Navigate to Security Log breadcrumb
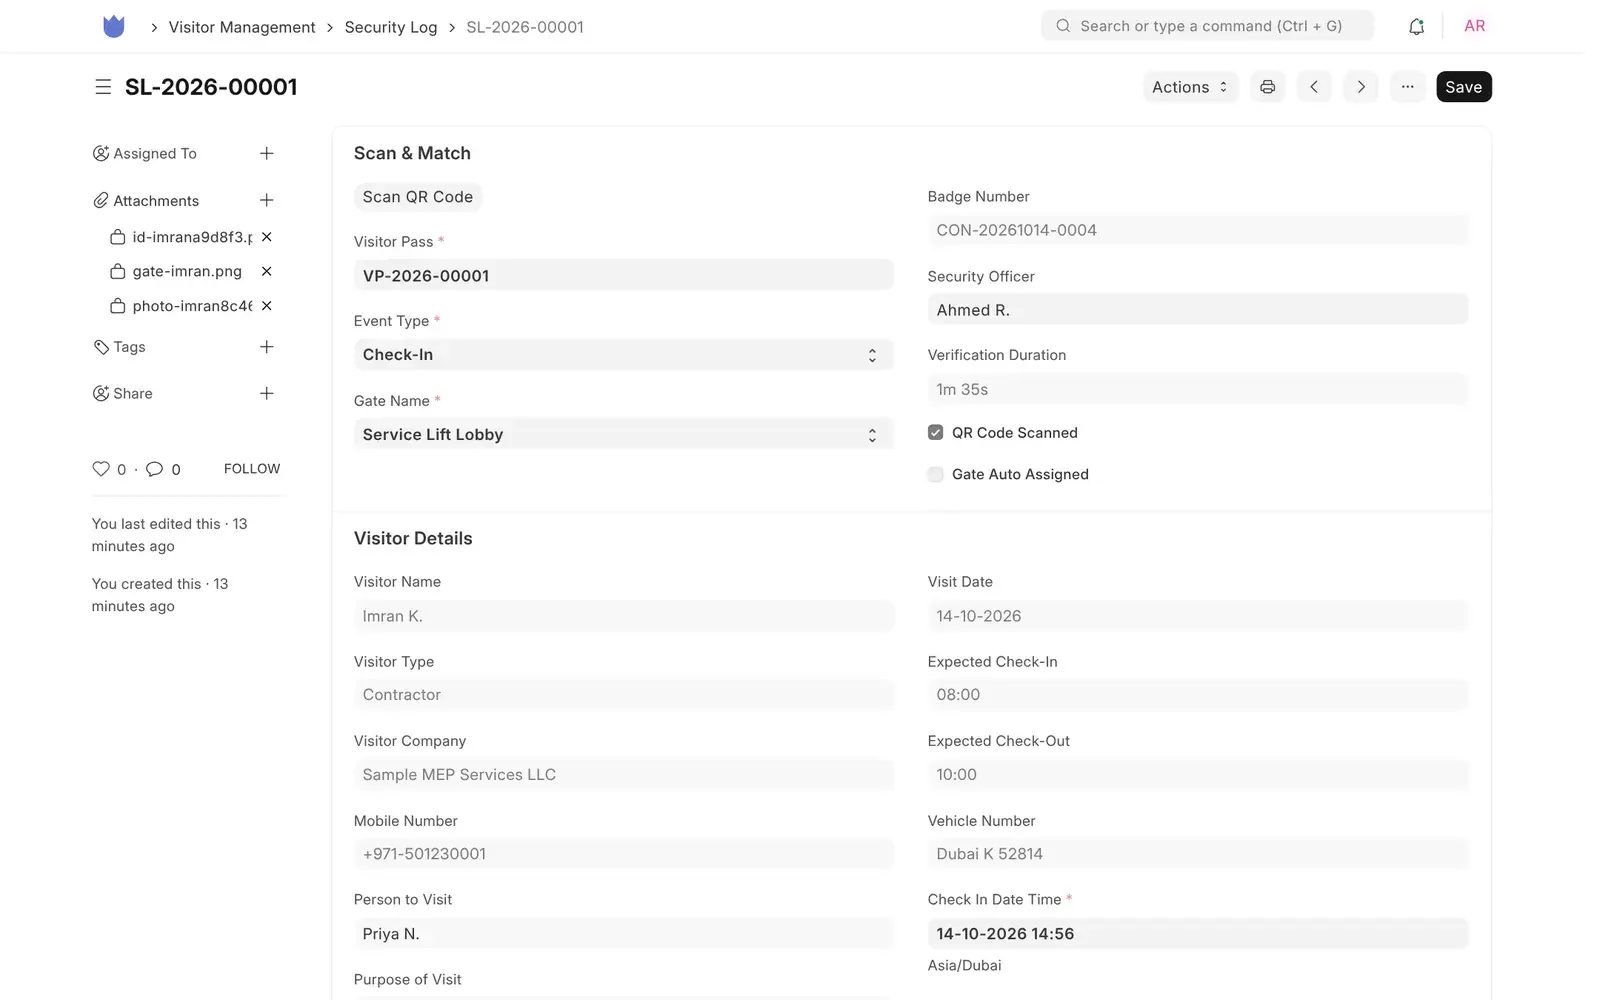The height and width of the screenshot is (1000, 1600). point(391,27)
